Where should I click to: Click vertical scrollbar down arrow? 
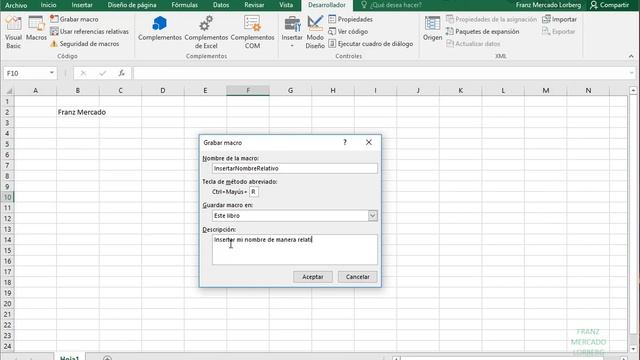633,348
